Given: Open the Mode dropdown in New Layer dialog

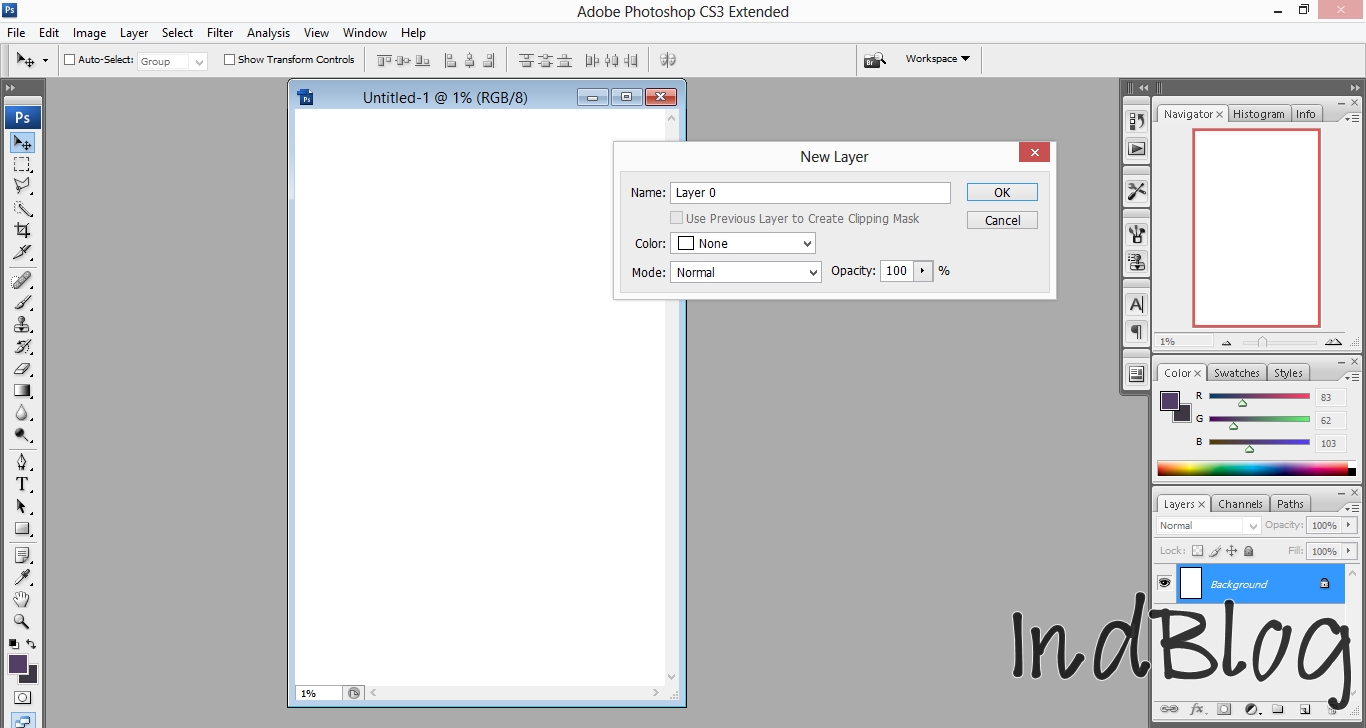Looking at the screenshot, I should [746, 272].
